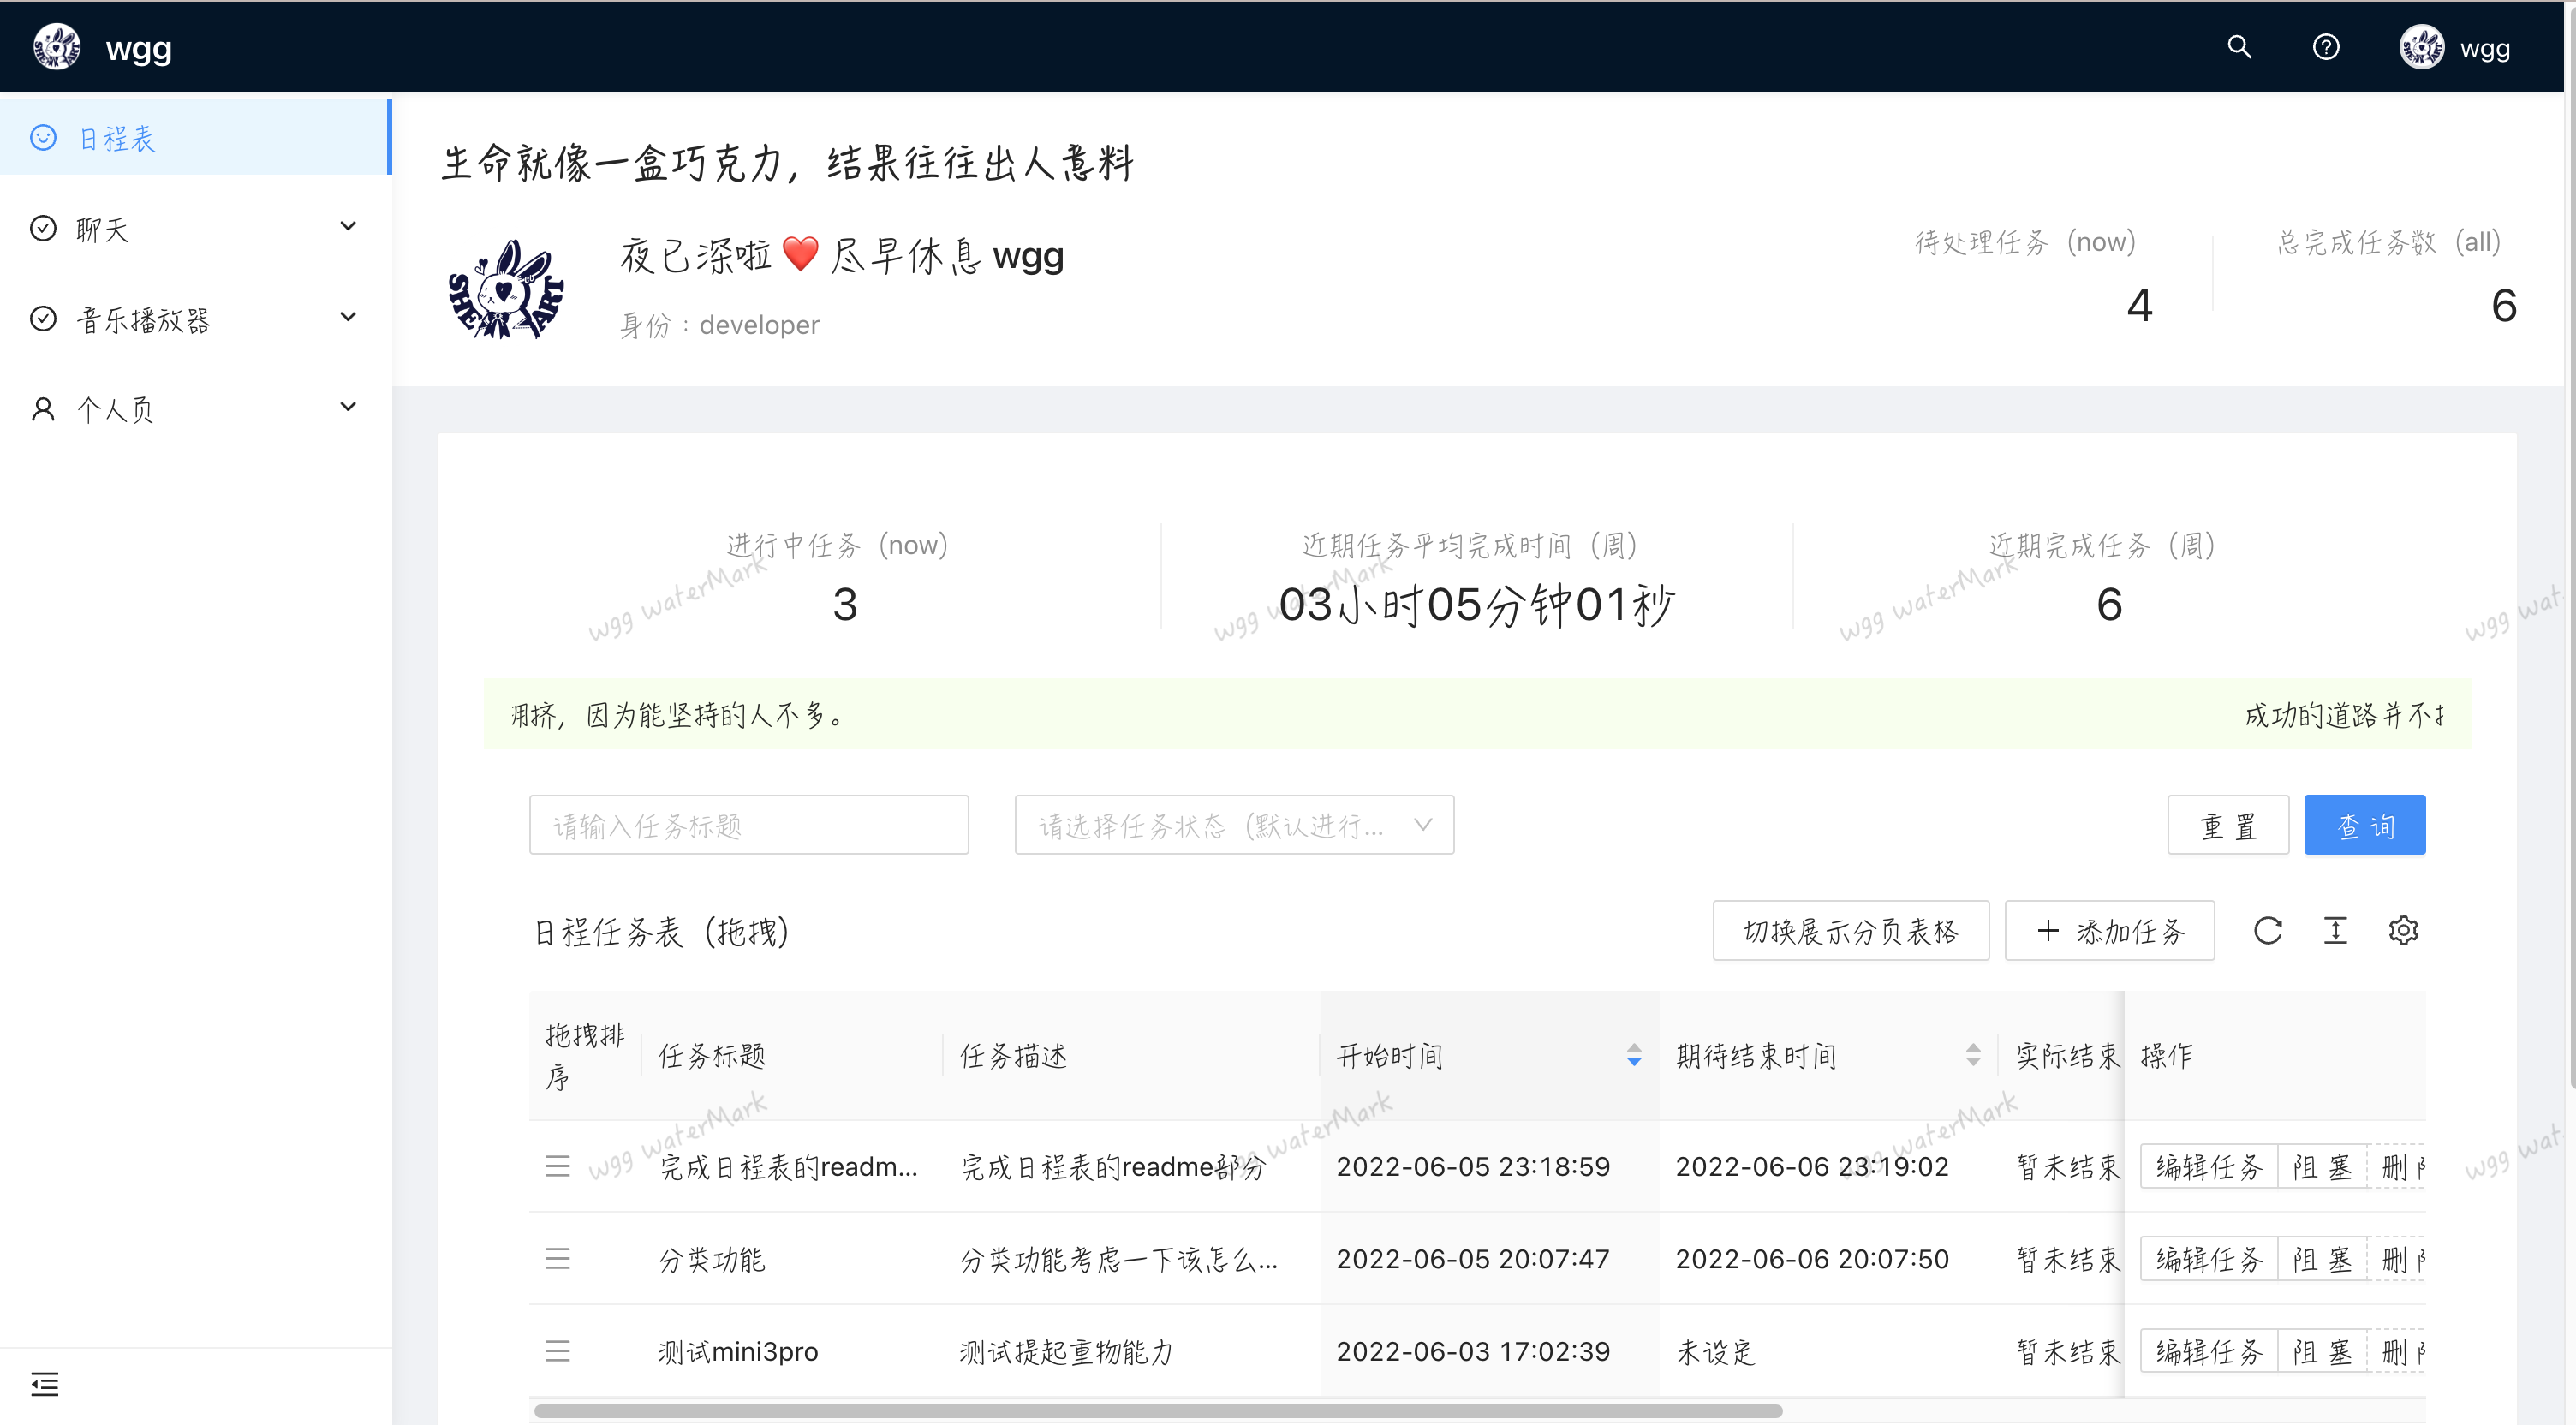Click 阻塞 for 完成日程表的readme row
The width and height of the screenshot is (2576, 1425).
(x=2322, y=1166)
